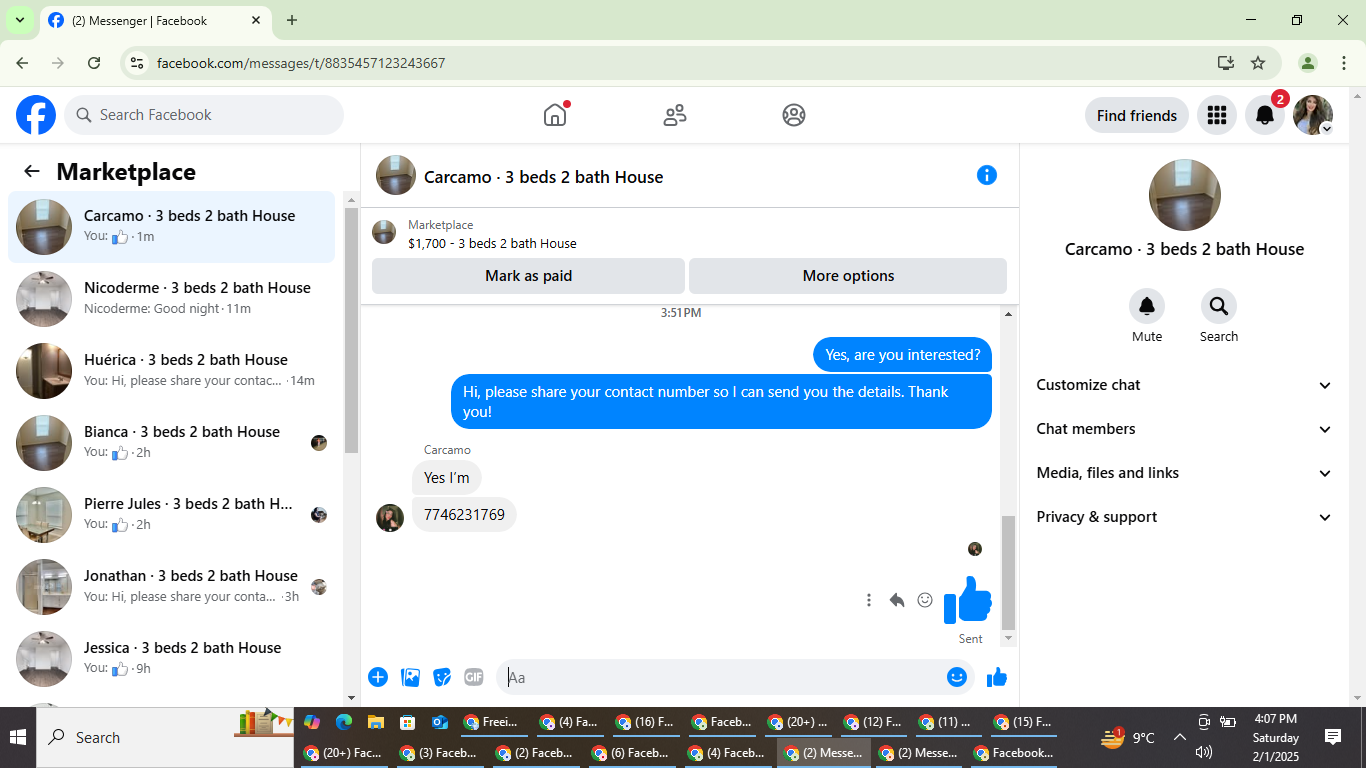Open Jessica conversation

[x=171, y=659]
